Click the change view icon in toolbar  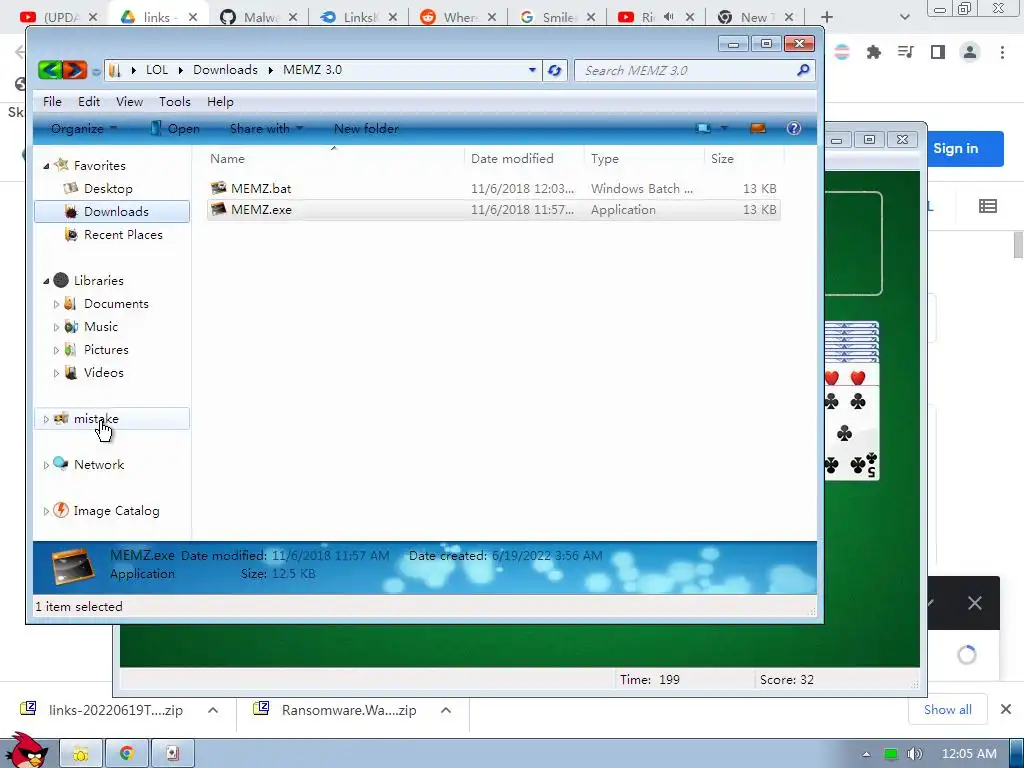703,128
